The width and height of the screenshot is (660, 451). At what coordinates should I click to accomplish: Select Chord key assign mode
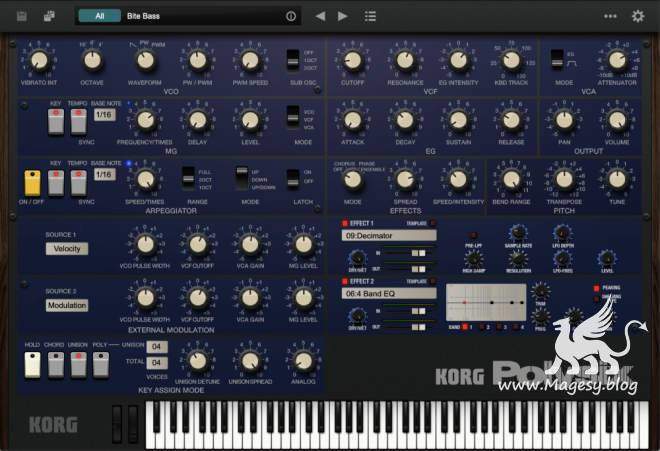[x=56, y=365]
